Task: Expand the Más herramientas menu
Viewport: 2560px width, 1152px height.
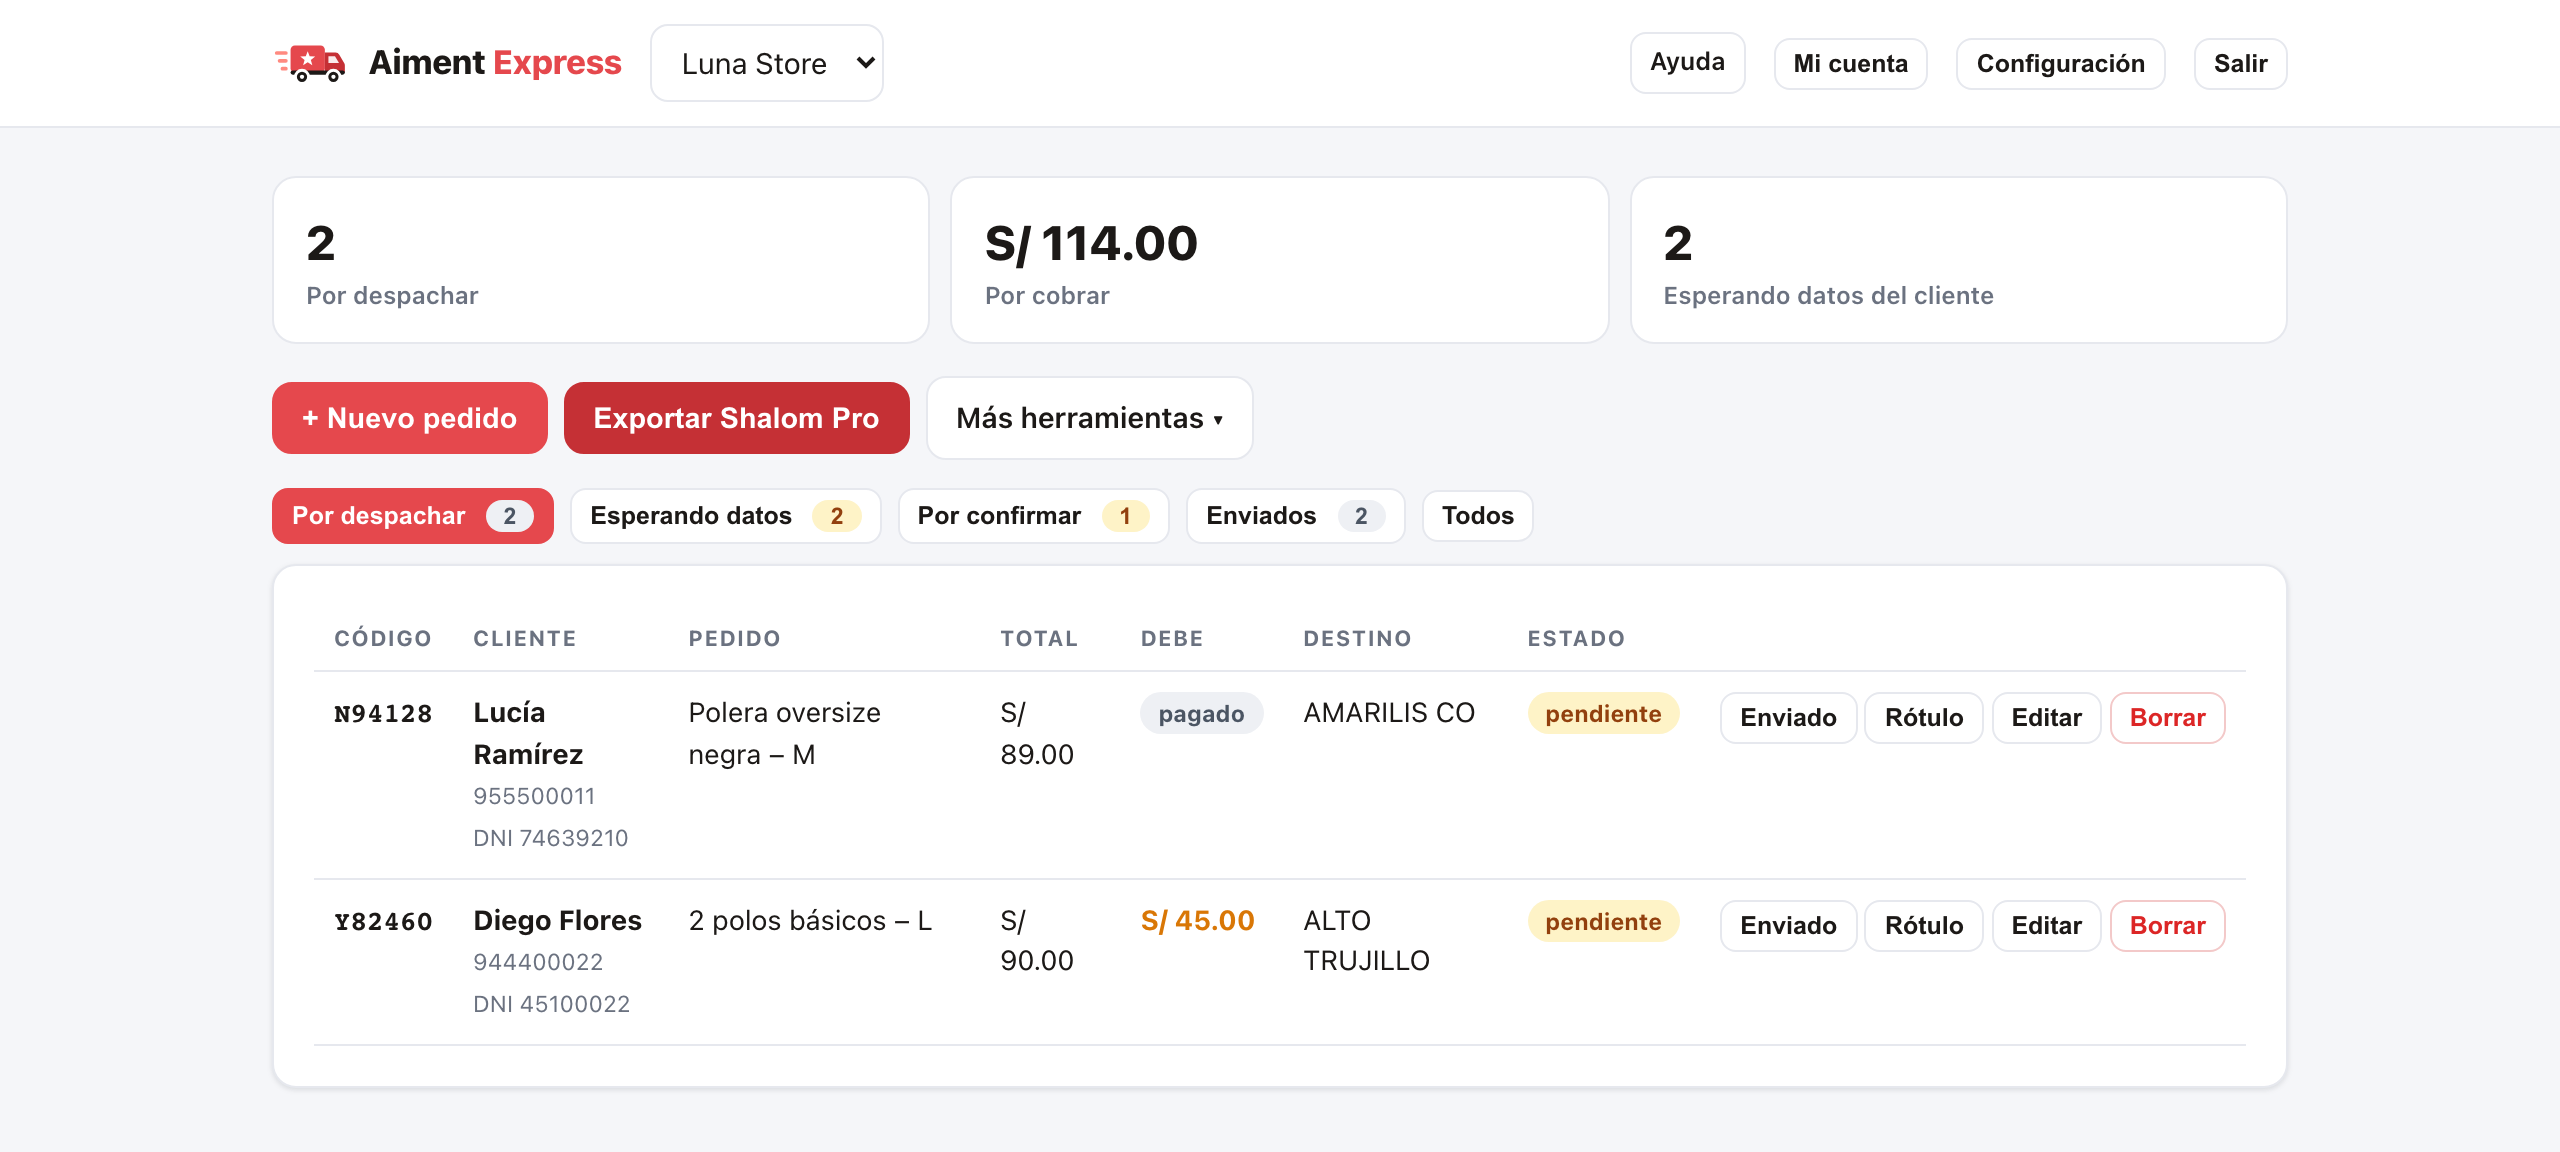Action: click(x=1089, y=418)
